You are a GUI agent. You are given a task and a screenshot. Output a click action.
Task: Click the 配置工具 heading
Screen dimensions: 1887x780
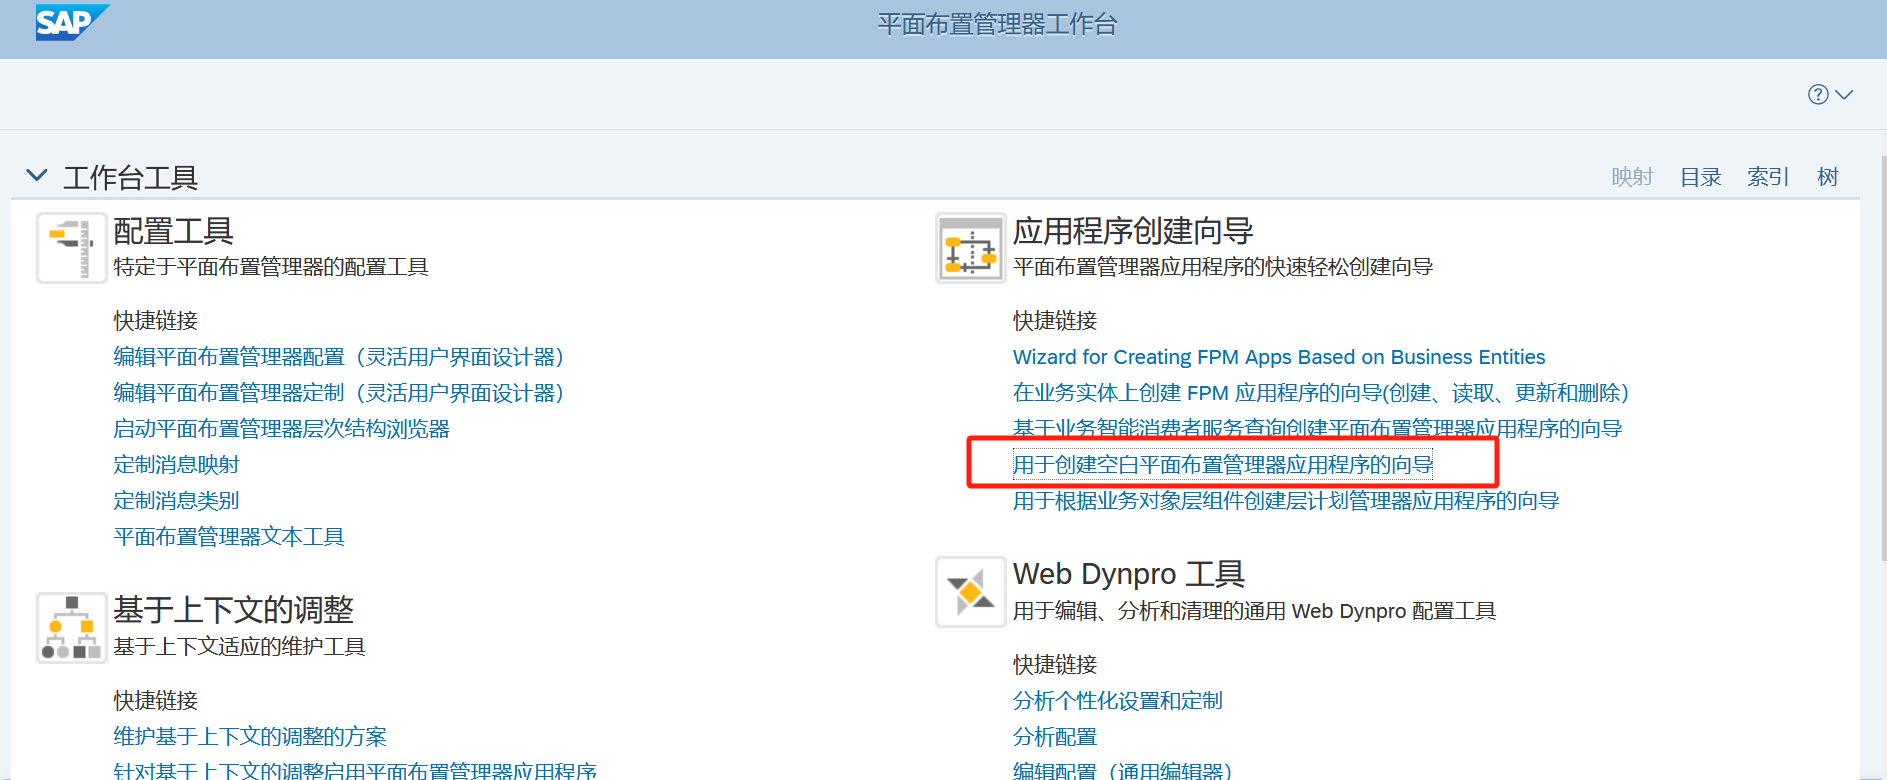pos(173,231)
